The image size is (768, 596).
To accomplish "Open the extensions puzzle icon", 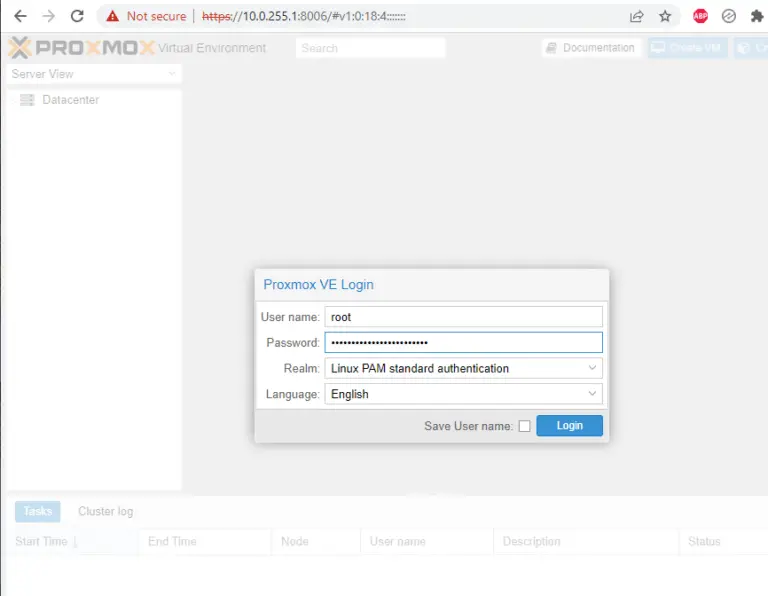I will coord(757,16).
